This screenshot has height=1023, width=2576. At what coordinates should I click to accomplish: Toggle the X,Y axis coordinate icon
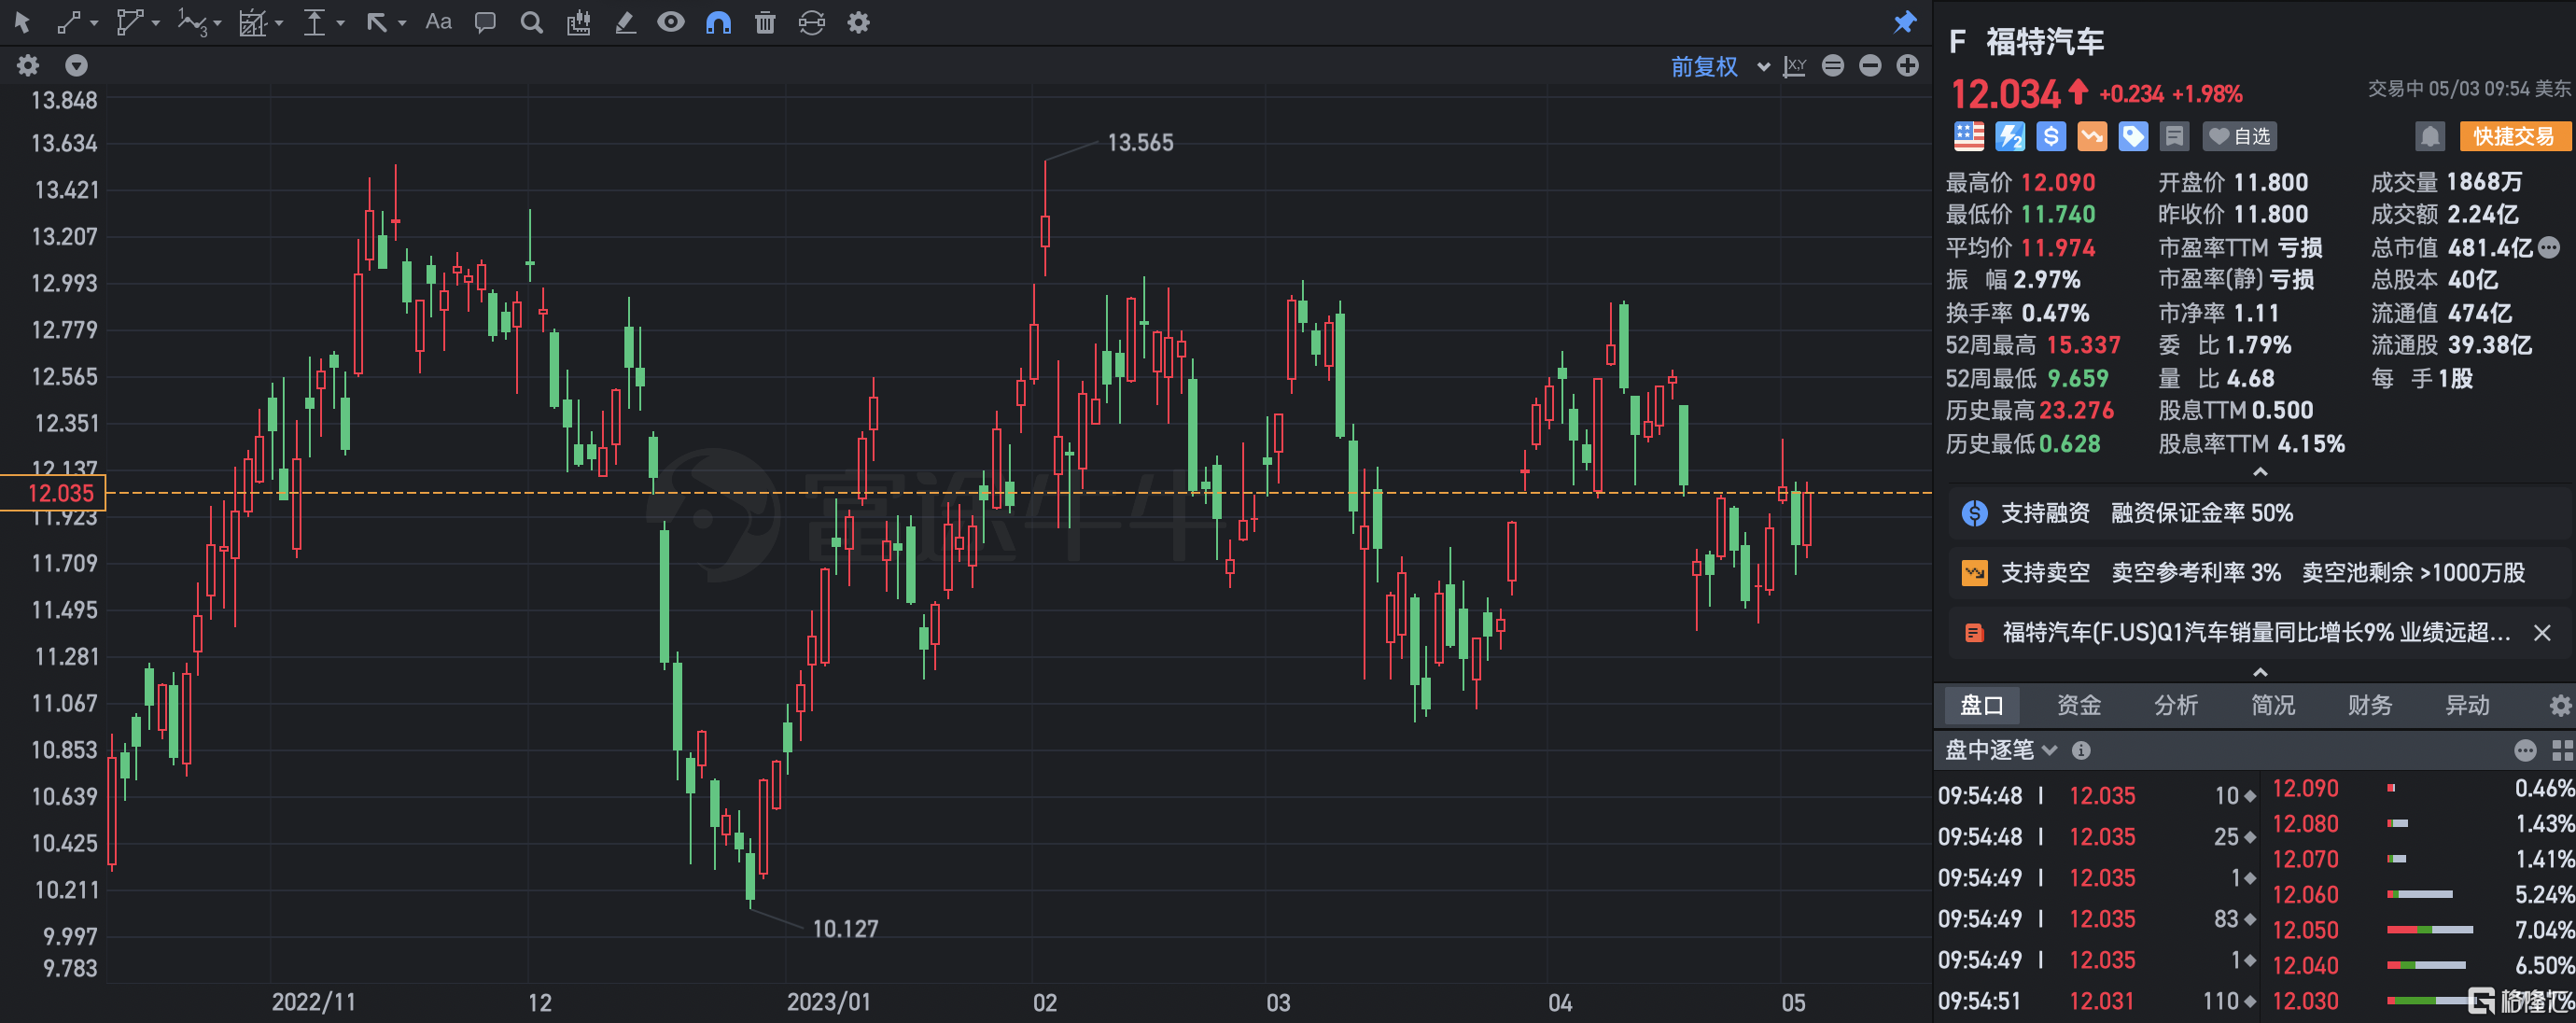[x=1795, y=67]
